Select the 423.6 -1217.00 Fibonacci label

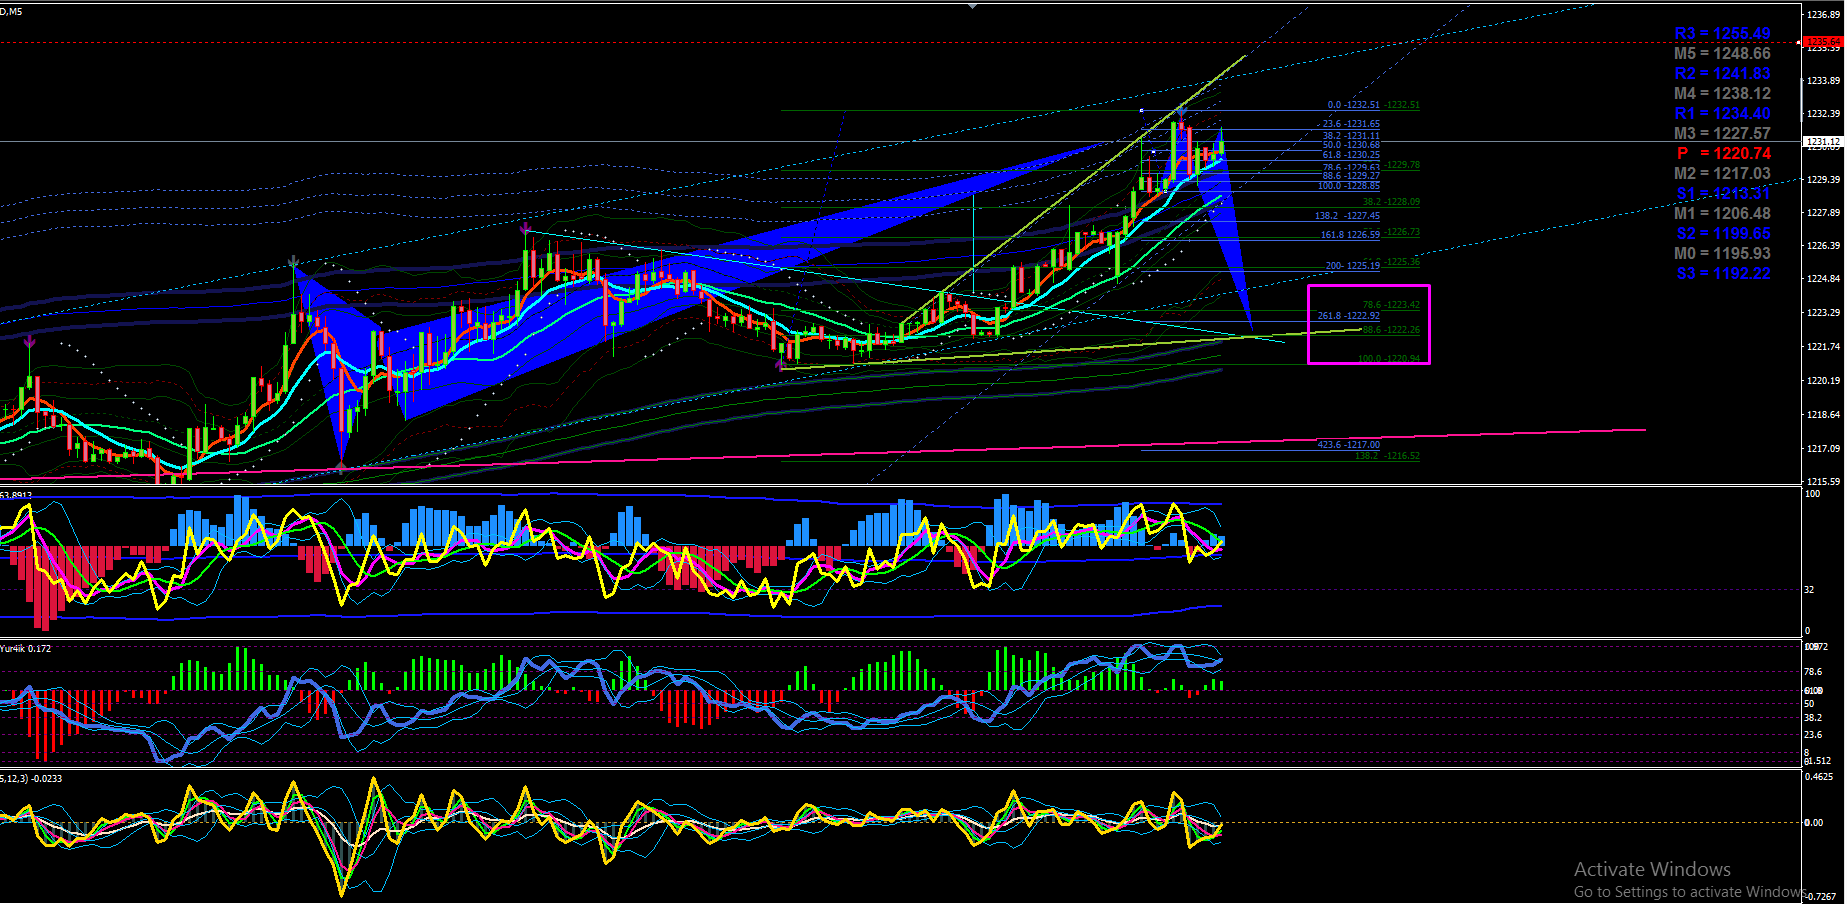coord(1348,445)
